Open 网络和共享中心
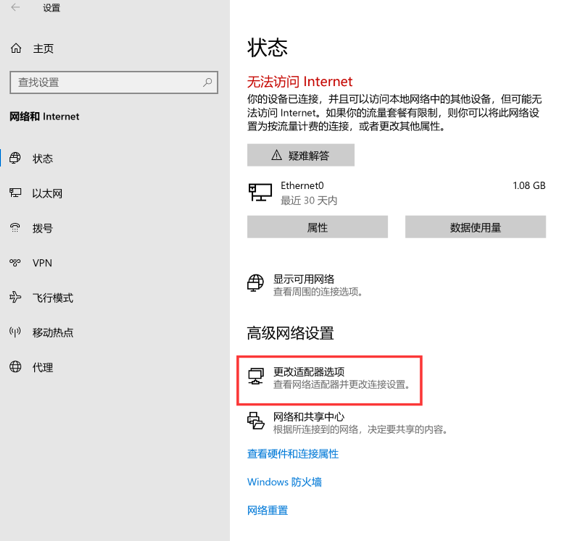The image size is (586, 541). point(347,423)
